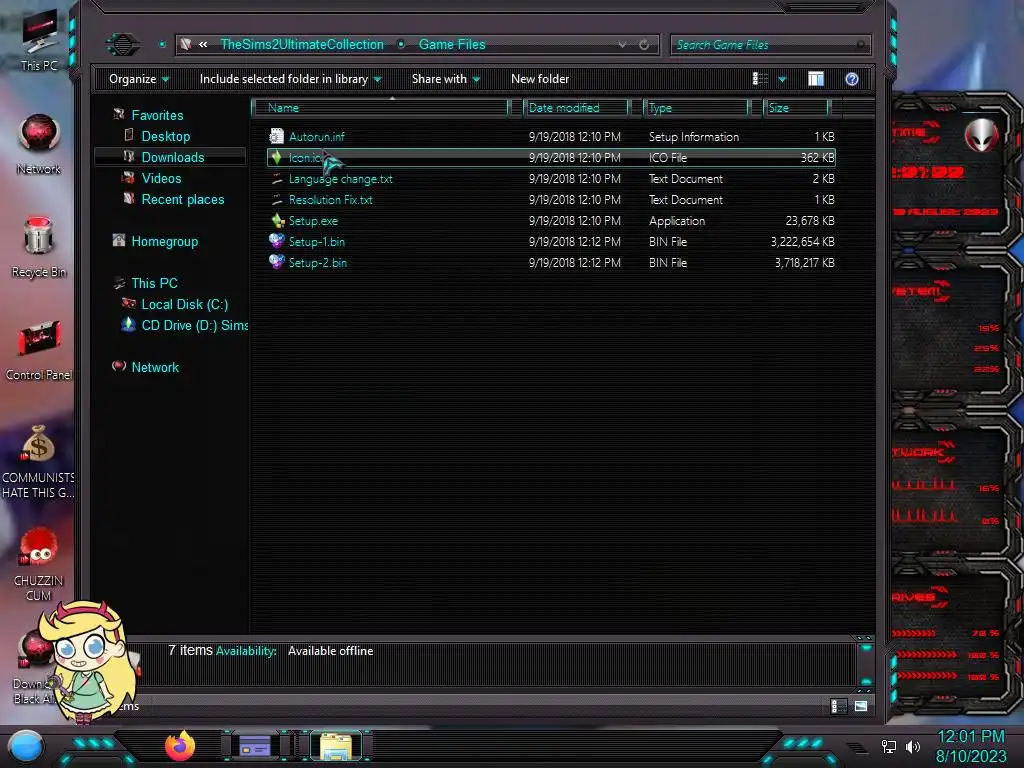Click the 23,678 KB size value
The image size is (1024, 768).
810,221
